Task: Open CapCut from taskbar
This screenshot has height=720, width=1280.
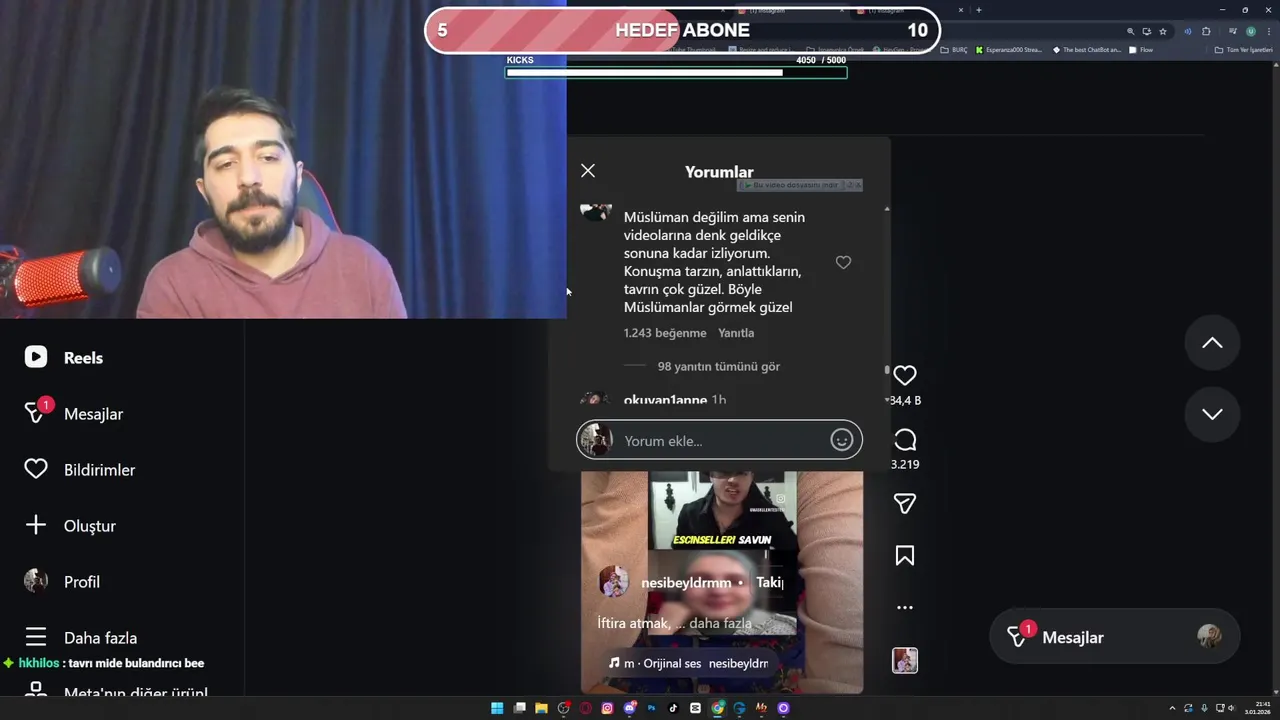Action: coord(695,708)
